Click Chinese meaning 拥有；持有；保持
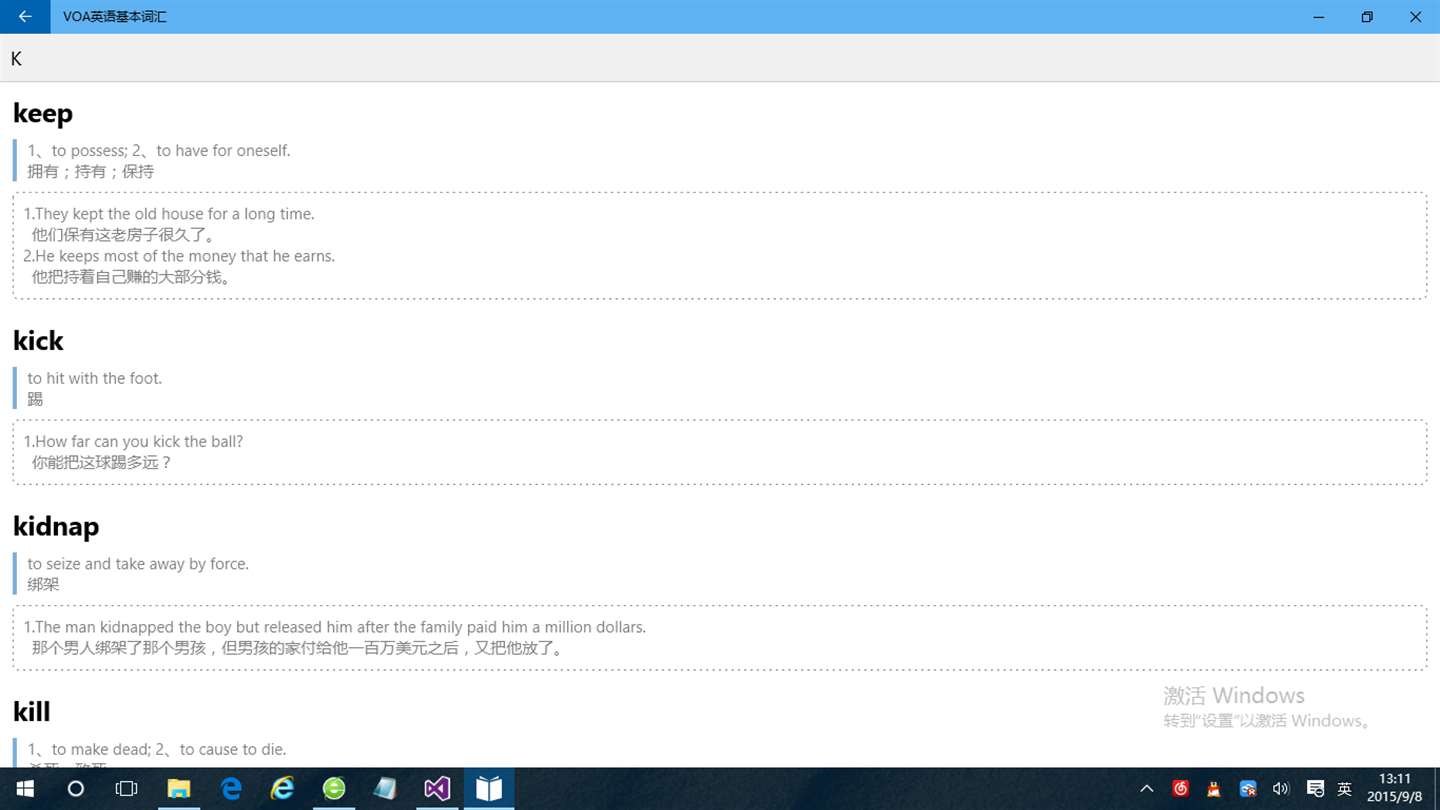1440x810 pixels. (91, 172)
